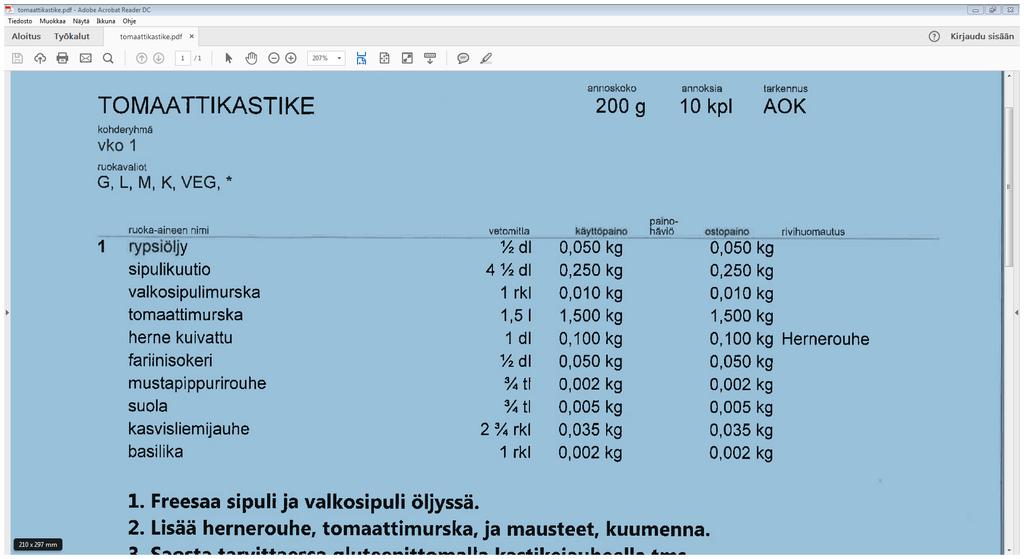1024x559 pixels.
Task: Click the cloud upload icon
Action: 40,58
